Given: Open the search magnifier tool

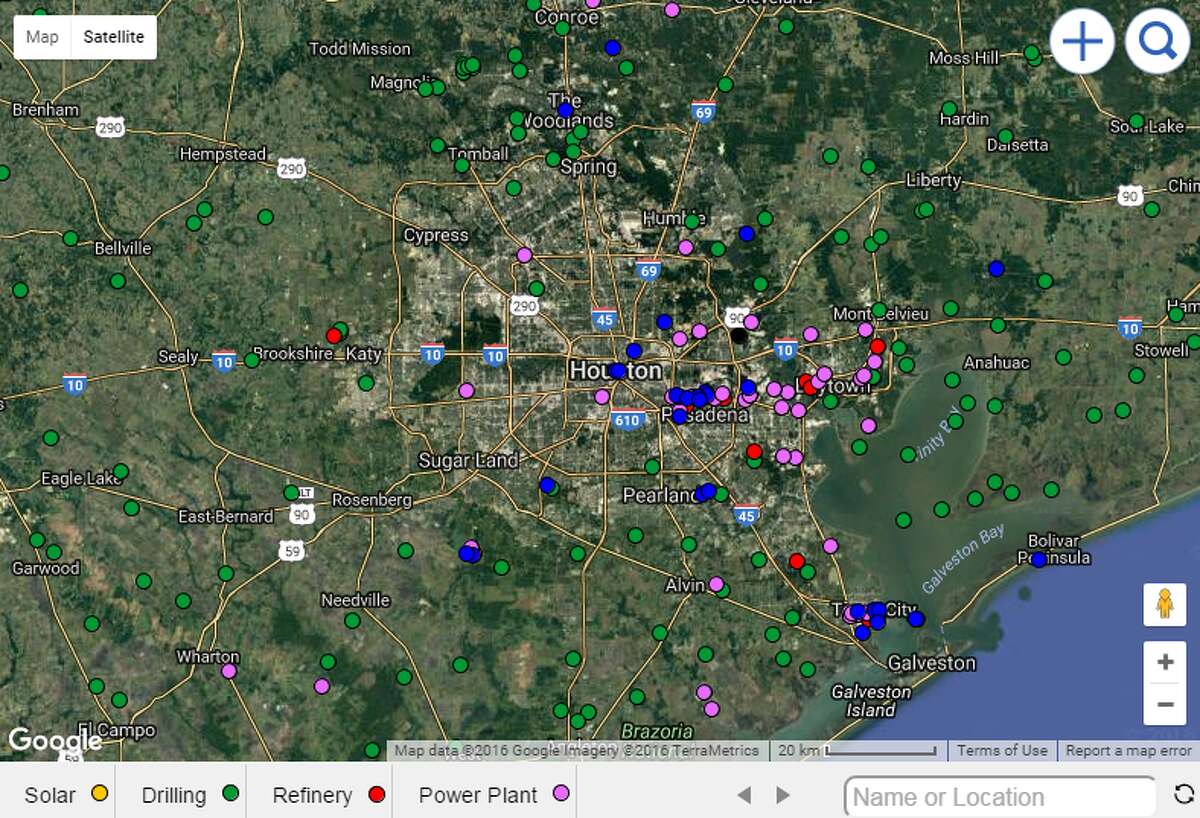Looking at the screenshot, I should [x=1157, y=42].
